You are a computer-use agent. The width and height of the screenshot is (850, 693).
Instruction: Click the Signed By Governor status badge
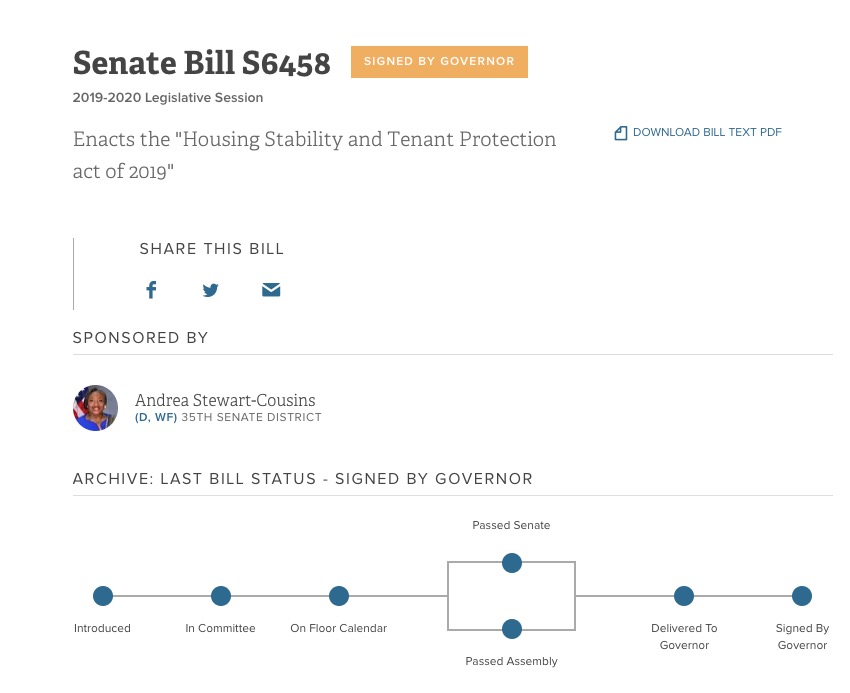(439, 62)
